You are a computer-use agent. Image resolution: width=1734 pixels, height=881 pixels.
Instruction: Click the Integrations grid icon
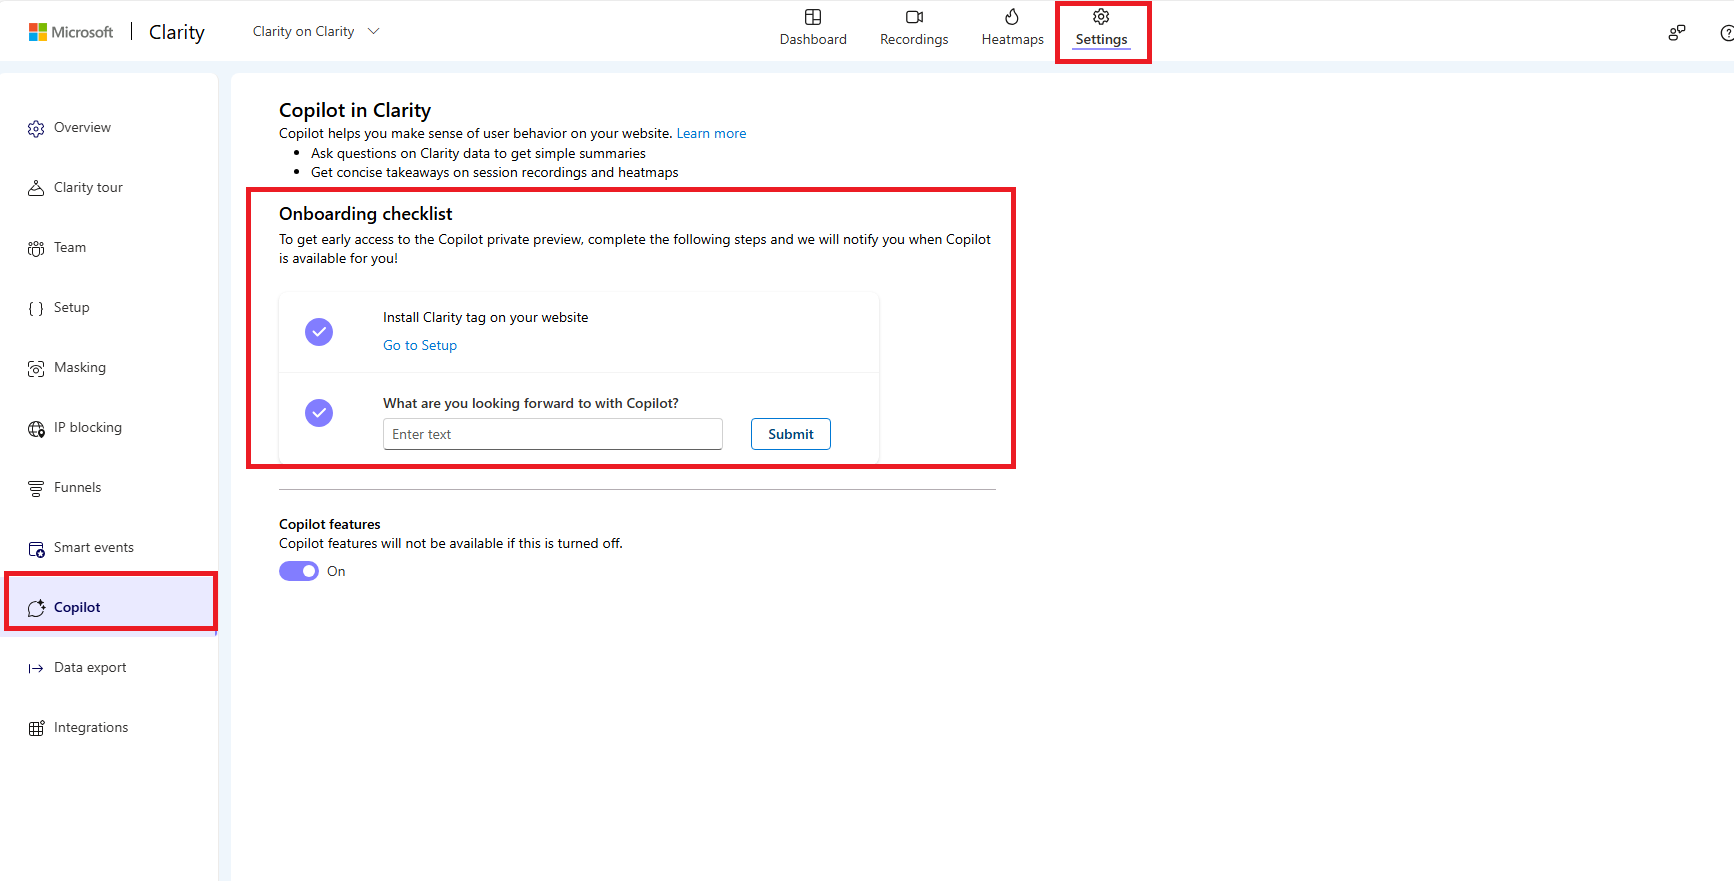(36, 728)
